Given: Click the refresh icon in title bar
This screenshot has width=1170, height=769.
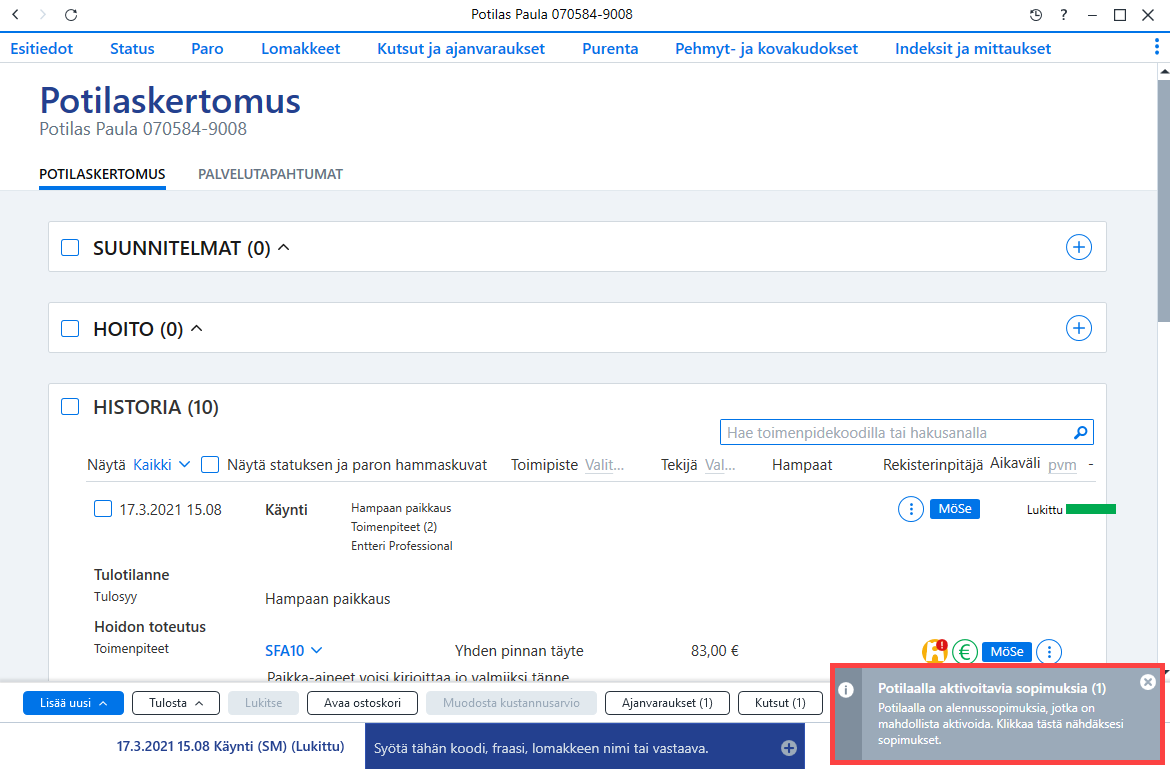Looking at the screenshot, I should [x=71, y=15].
